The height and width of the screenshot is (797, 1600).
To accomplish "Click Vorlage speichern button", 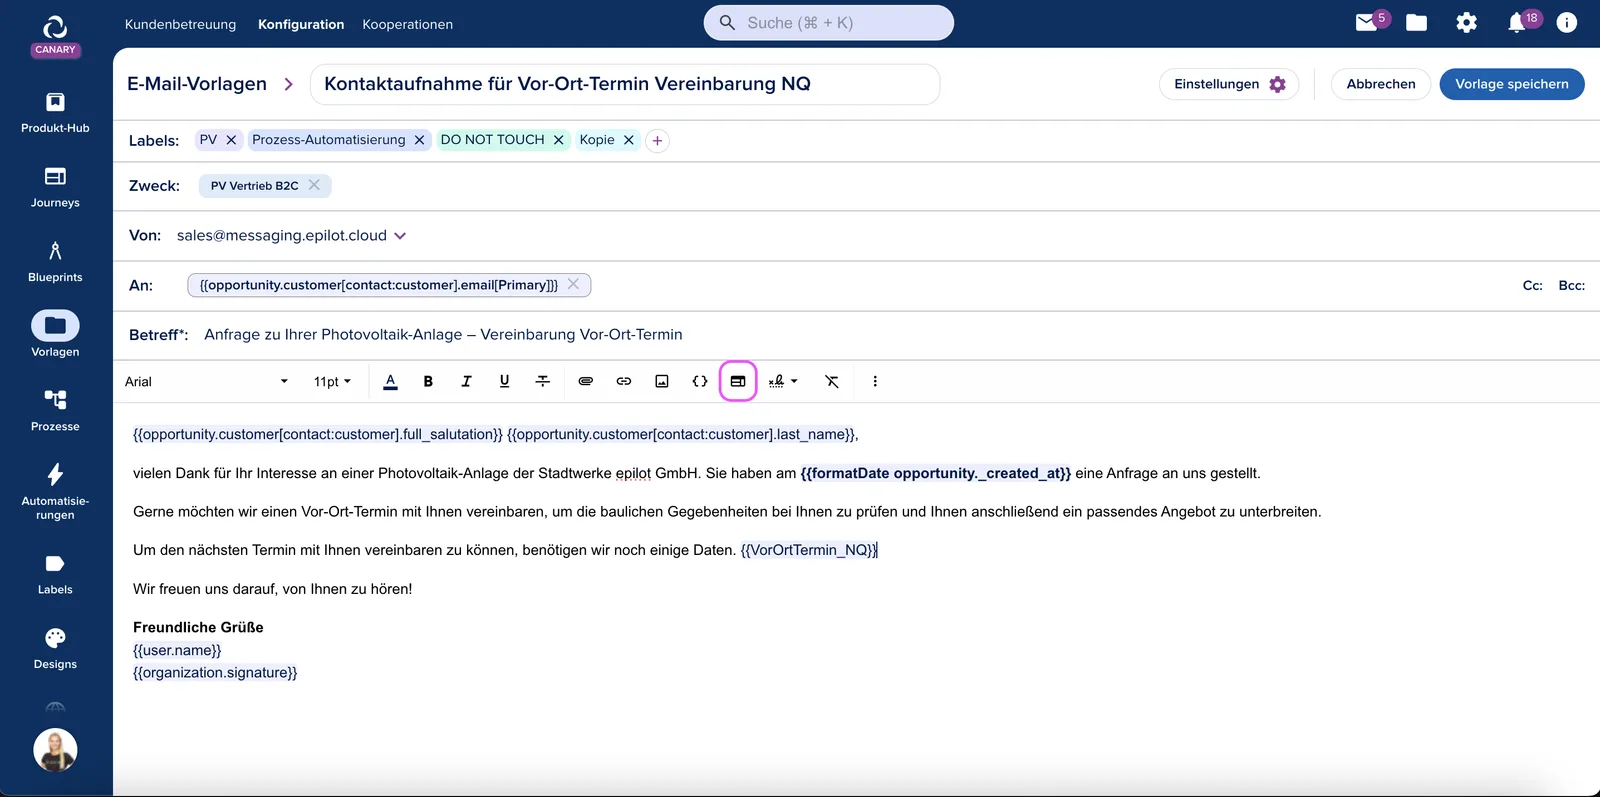I will tap(1512, 84).
